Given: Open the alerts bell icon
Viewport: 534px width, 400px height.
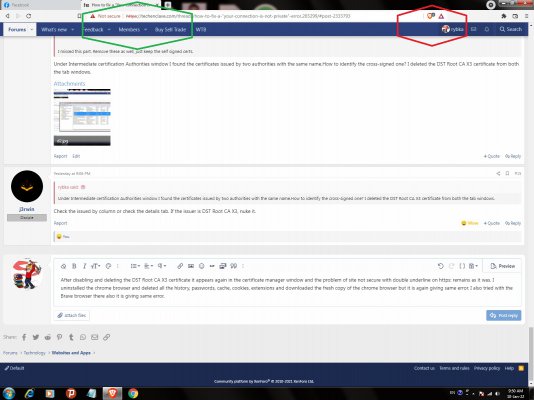Looking at the screenshot, I should (x=487, y=29).
